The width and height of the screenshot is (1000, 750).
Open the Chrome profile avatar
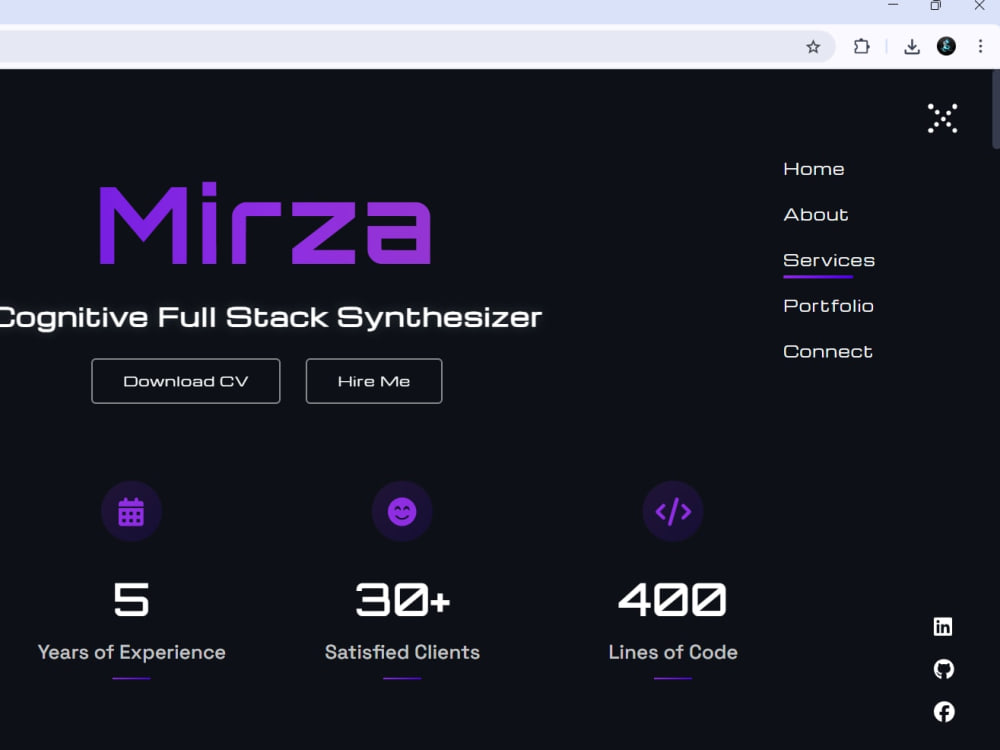[x=946, y=46]
